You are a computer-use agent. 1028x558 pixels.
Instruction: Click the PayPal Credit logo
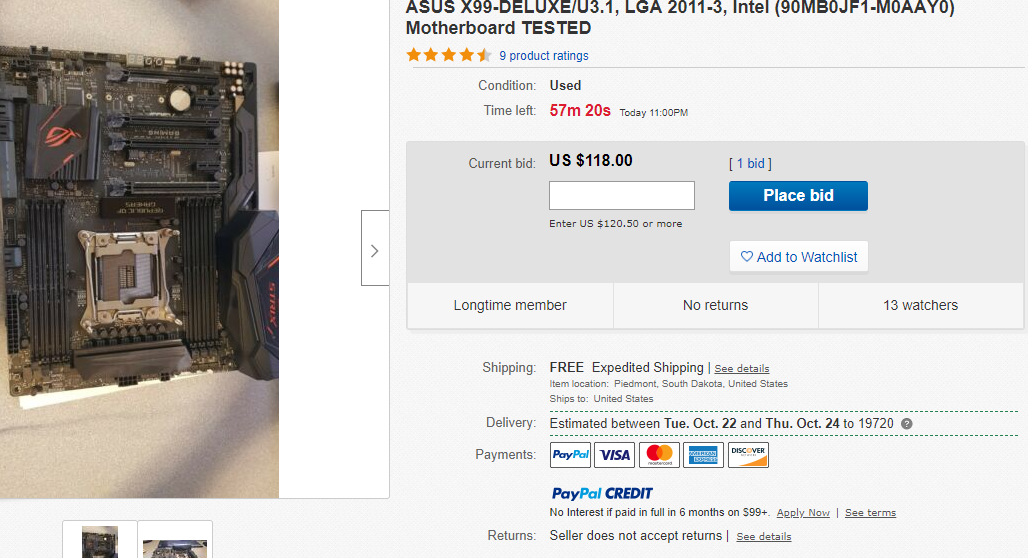(x=602, y=493)
